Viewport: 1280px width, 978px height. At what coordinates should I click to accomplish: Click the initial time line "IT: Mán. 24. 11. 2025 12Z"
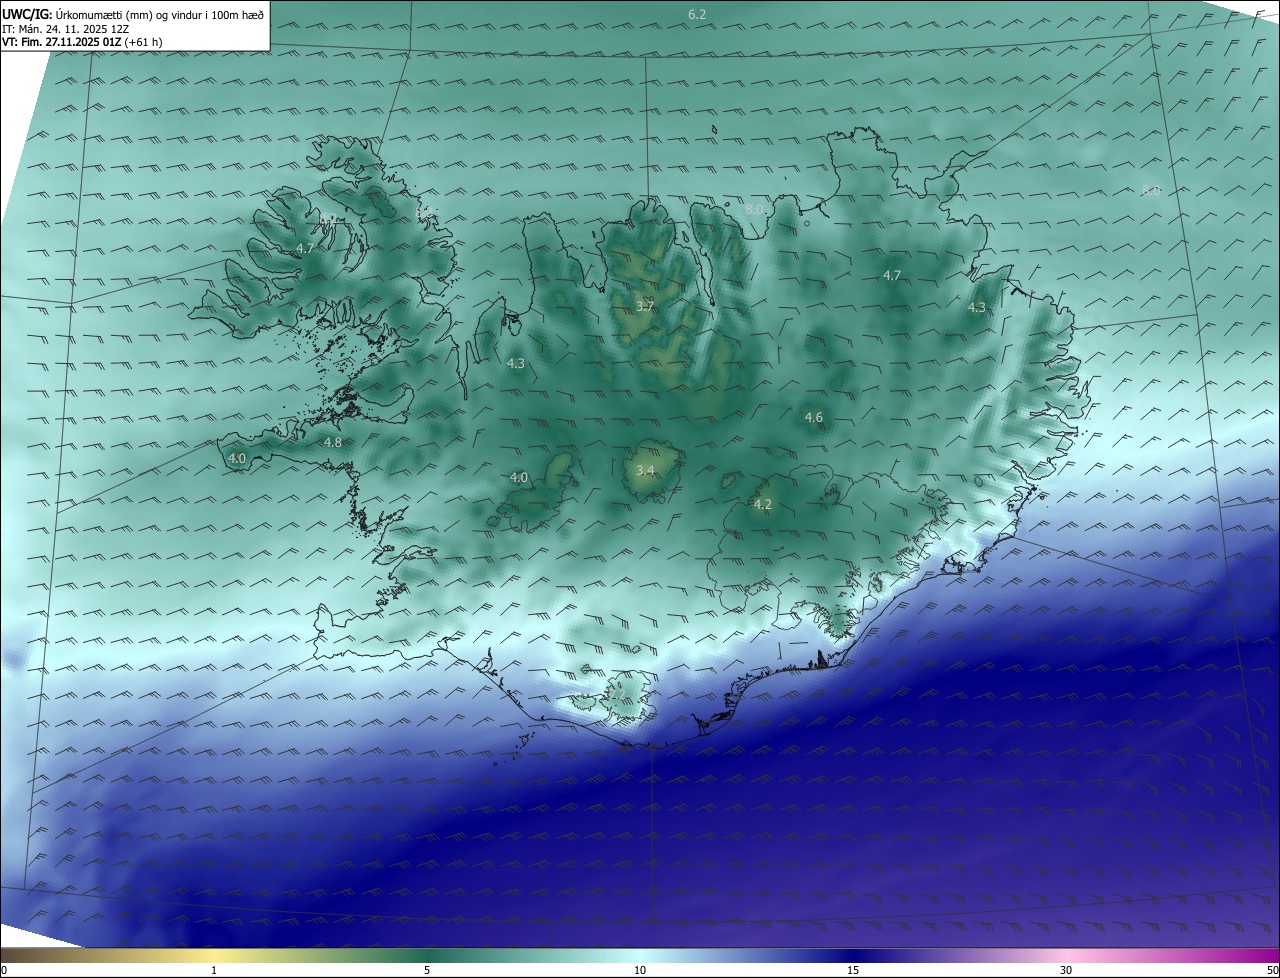pos(65,29)
